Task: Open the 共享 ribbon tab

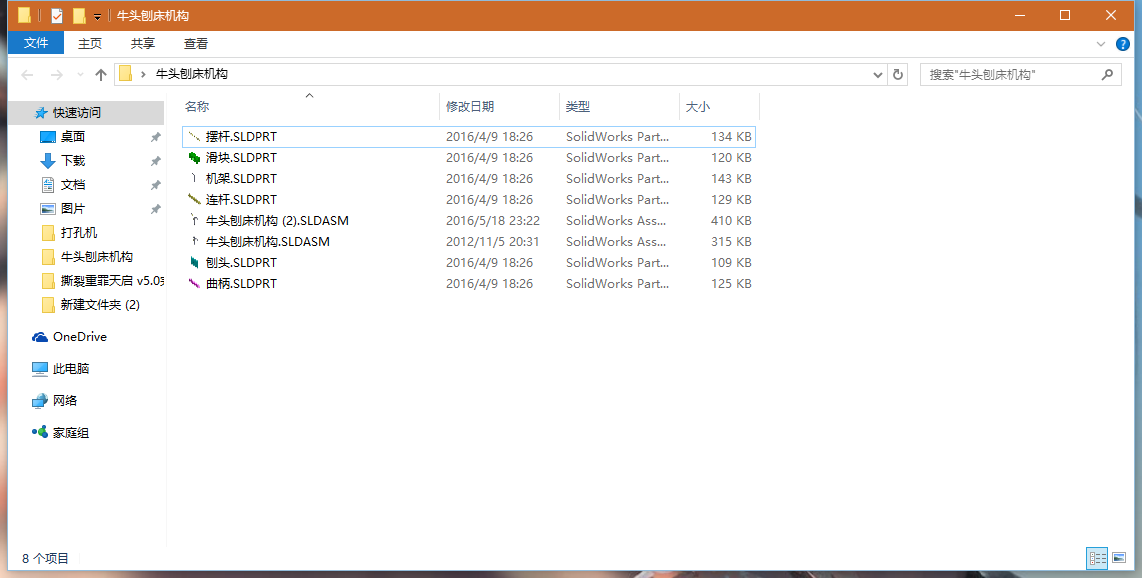Action: (143, 44)
